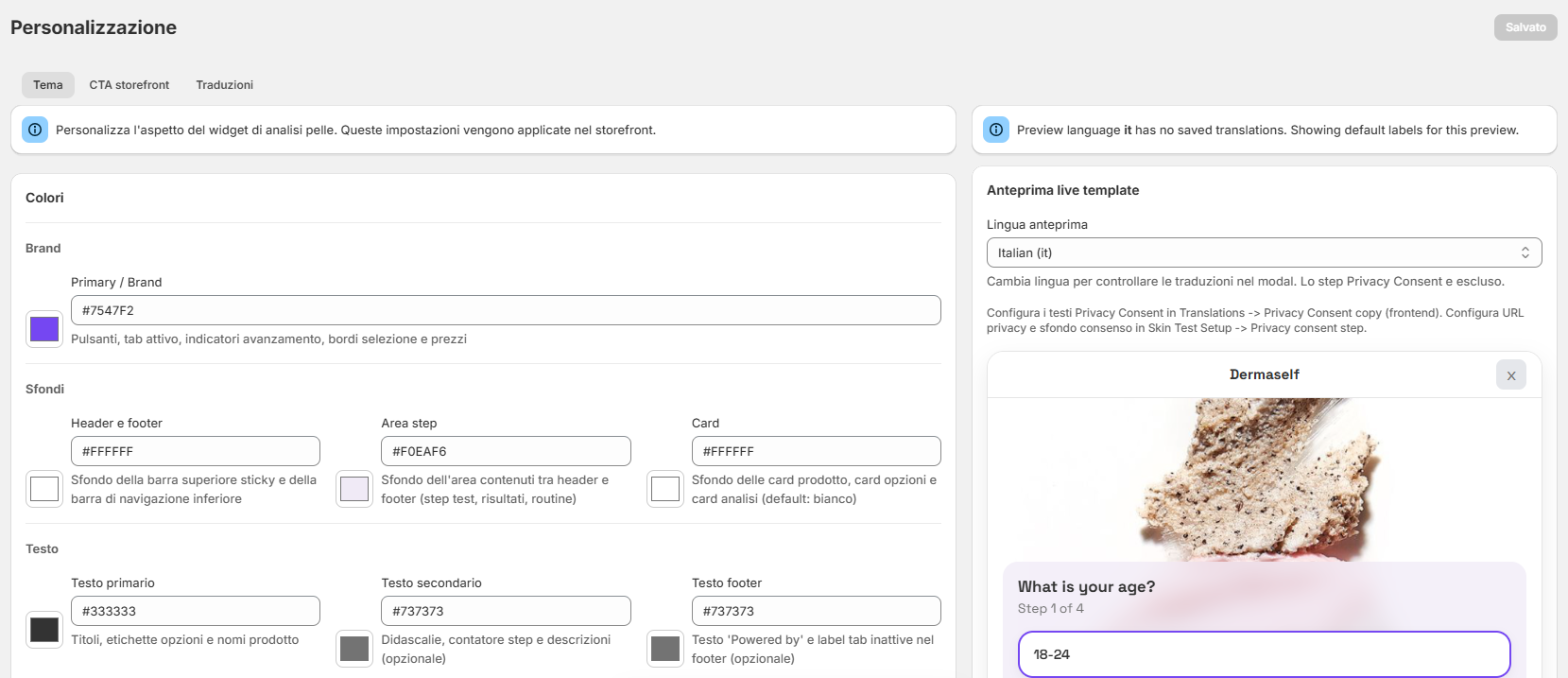Viewport: 1568px width, 678px height.
Task: Open the CTA storefront tab
Action: (129, 85)
